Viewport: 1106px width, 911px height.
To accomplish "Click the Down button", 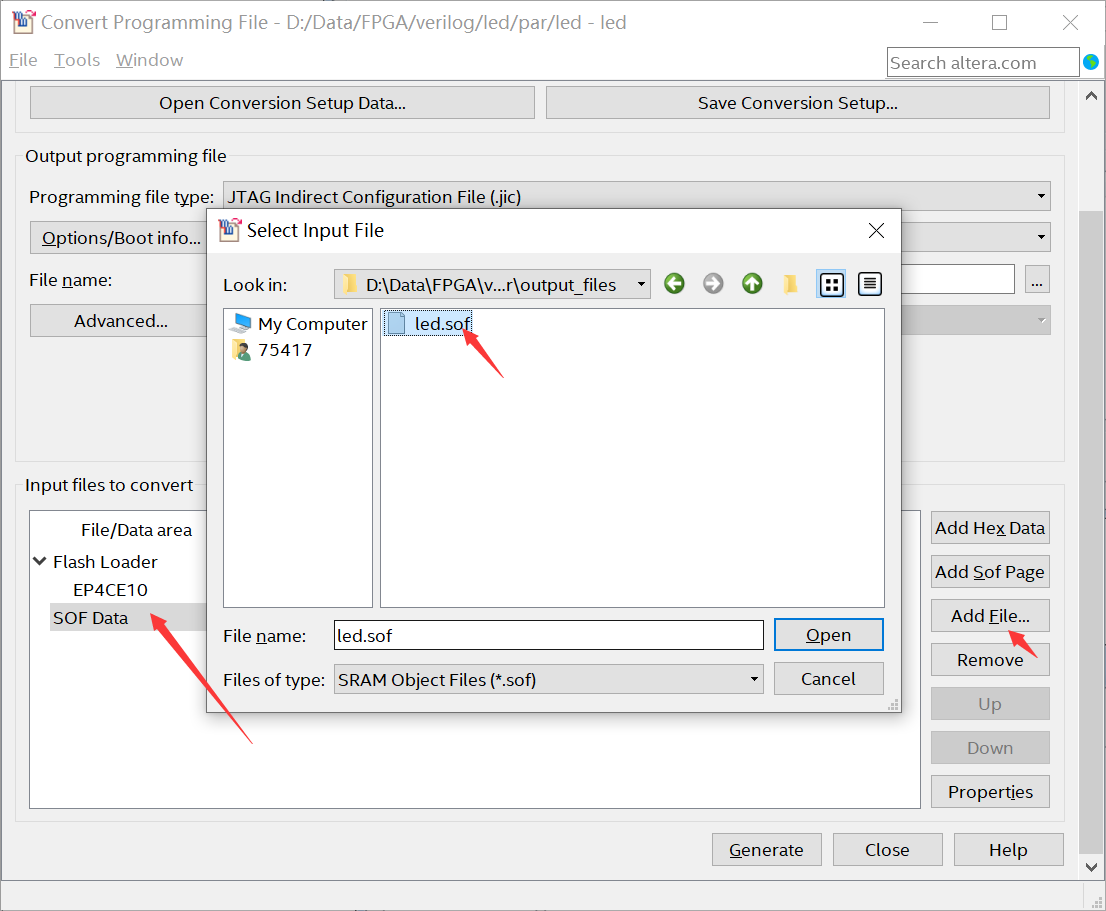I will click(990, 748).
